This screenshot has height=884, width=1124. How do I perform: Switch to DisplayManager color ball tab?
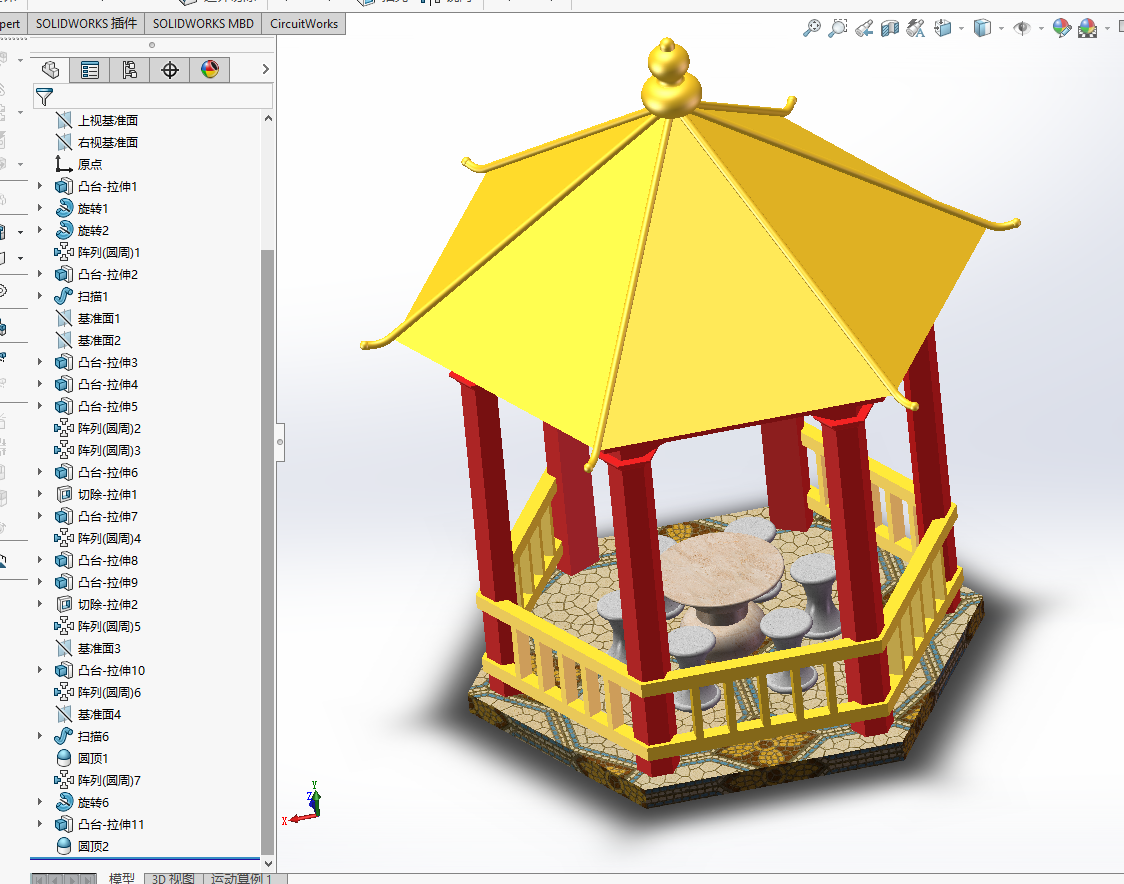(210, 70)
